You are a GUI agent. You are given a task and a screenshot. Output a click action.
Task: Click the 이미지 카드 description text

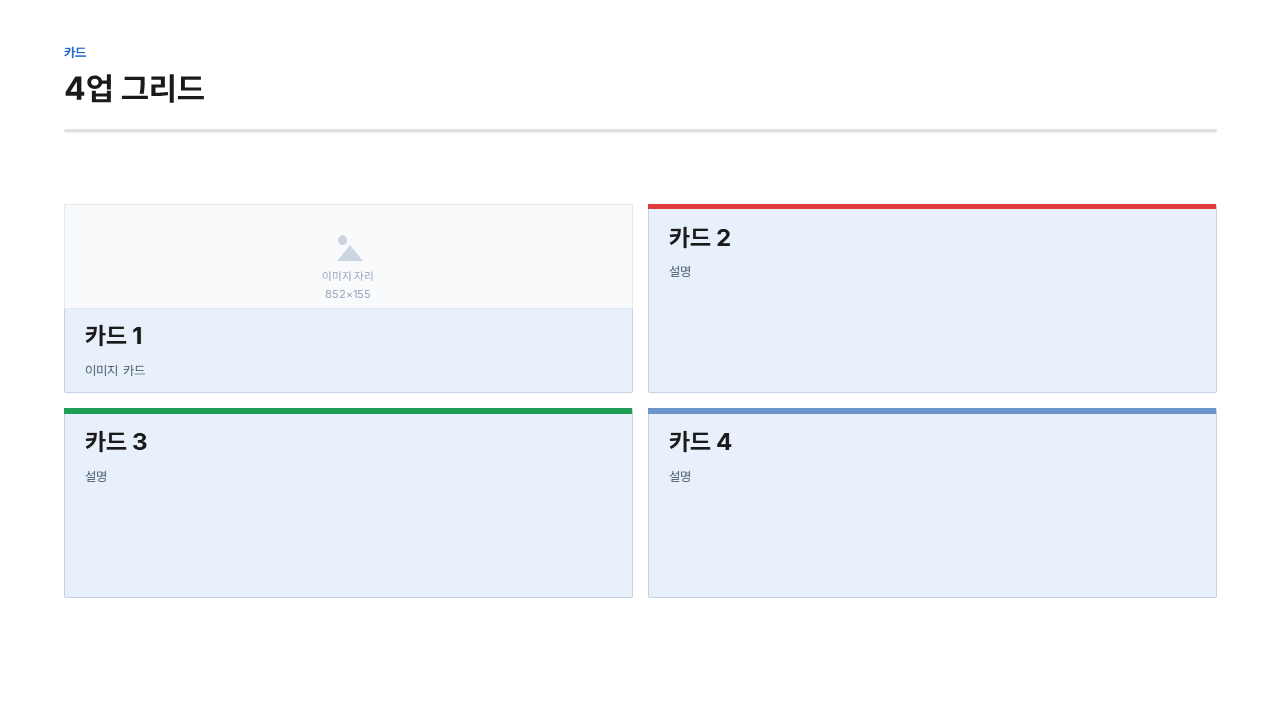(x=115, y=370)
